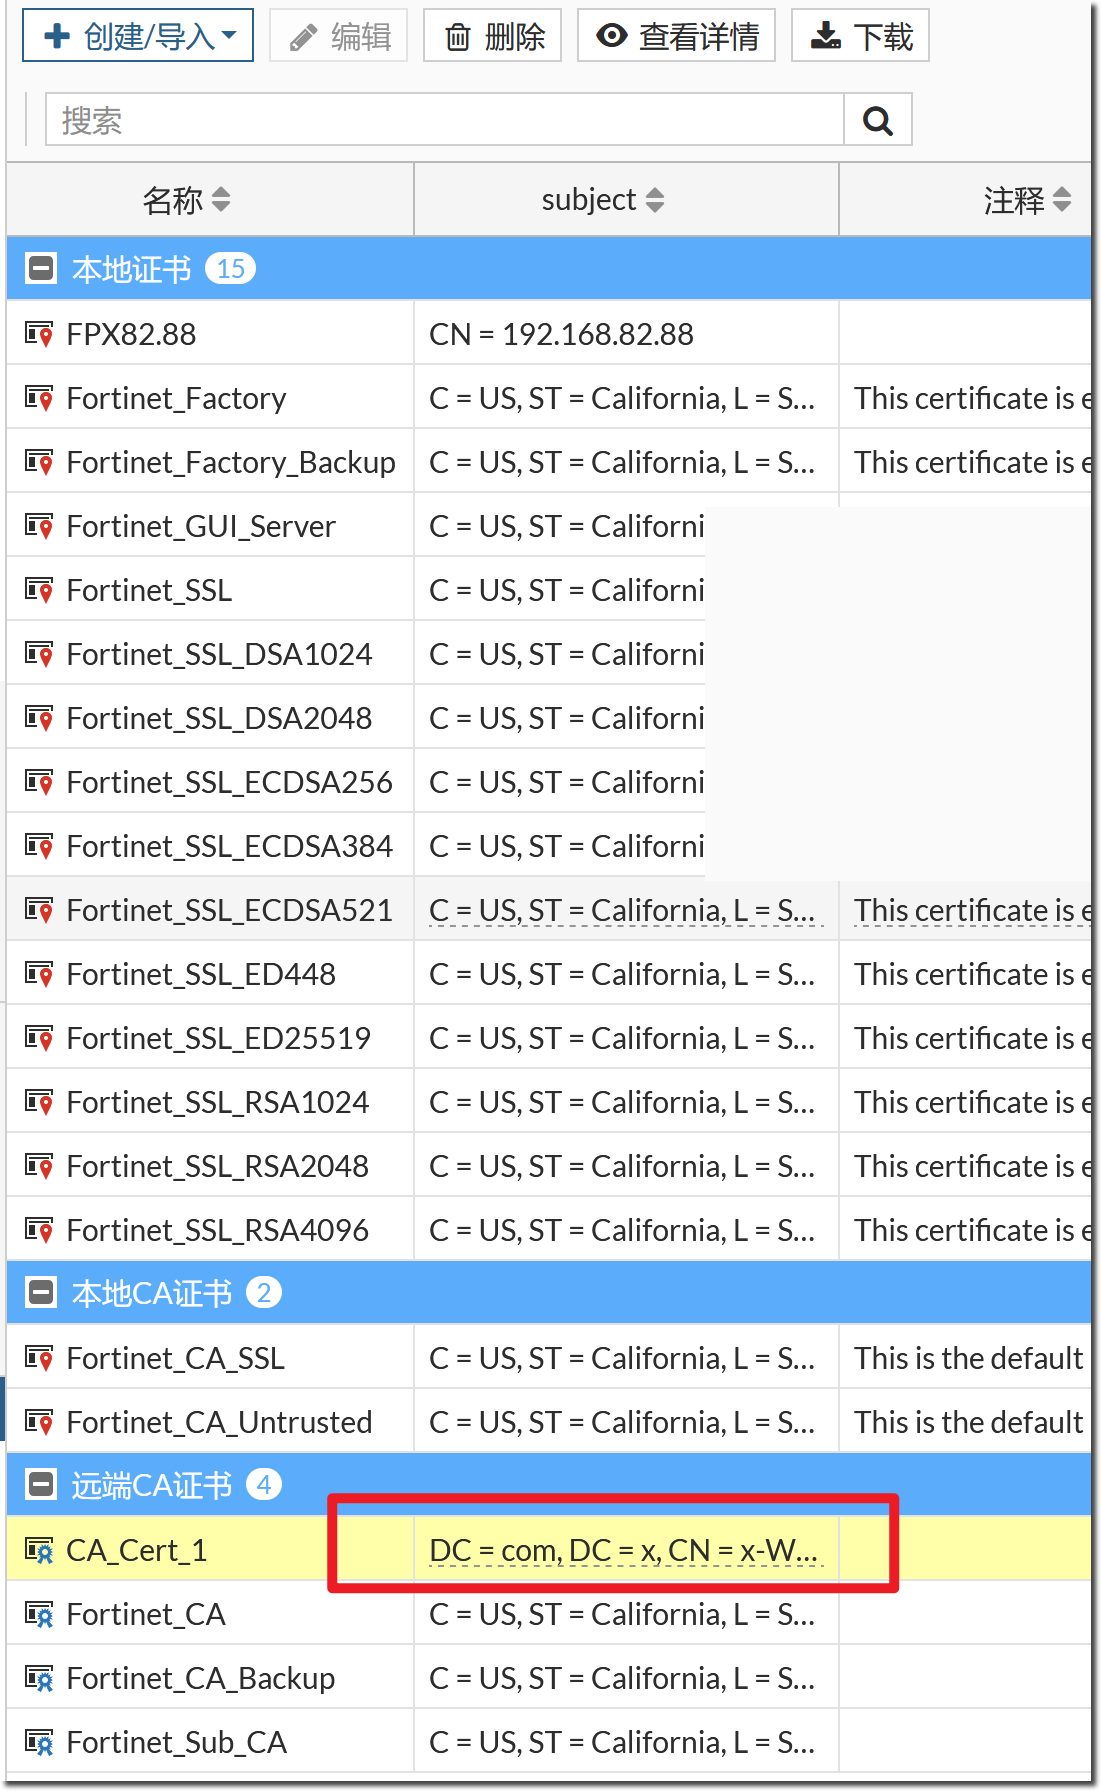Click the certificate icon beside FPX82.88
This screenshot has height=1791, width=1101.
pos(39,334)
